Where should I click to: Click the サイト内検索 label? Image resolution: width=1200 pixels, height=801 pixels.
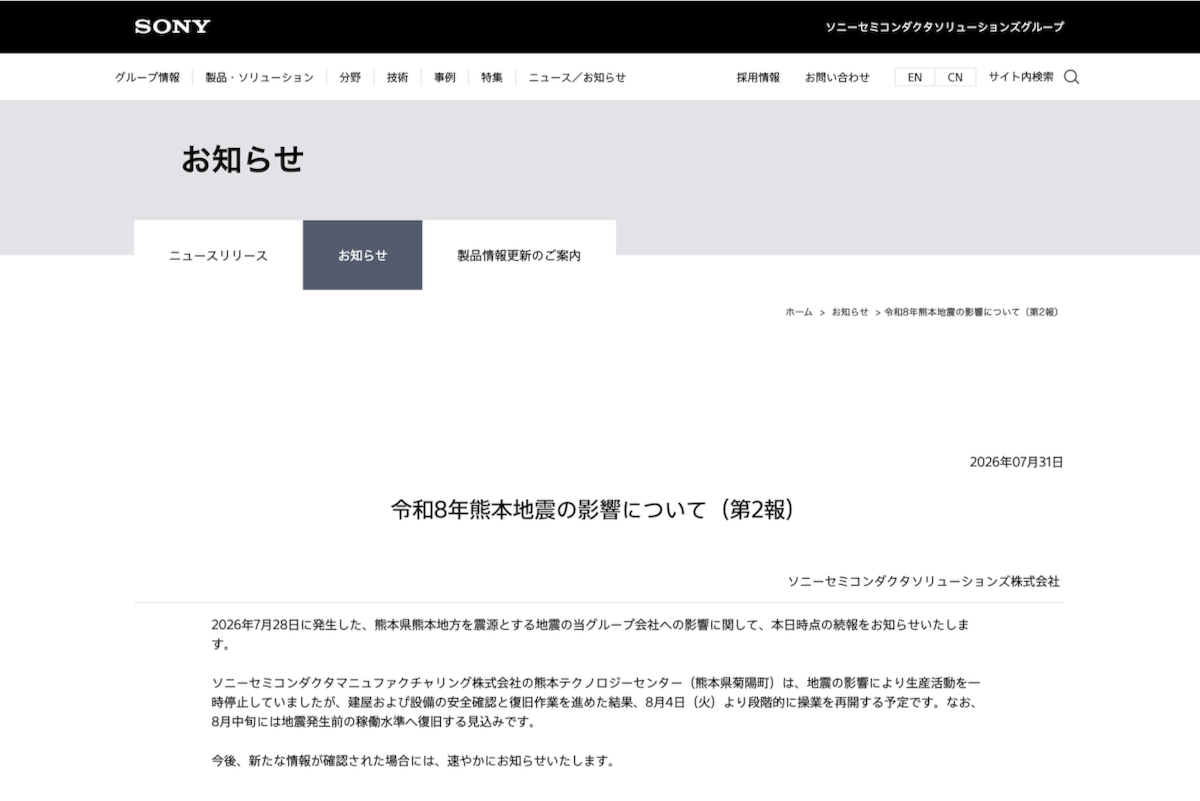point(1021,77)
